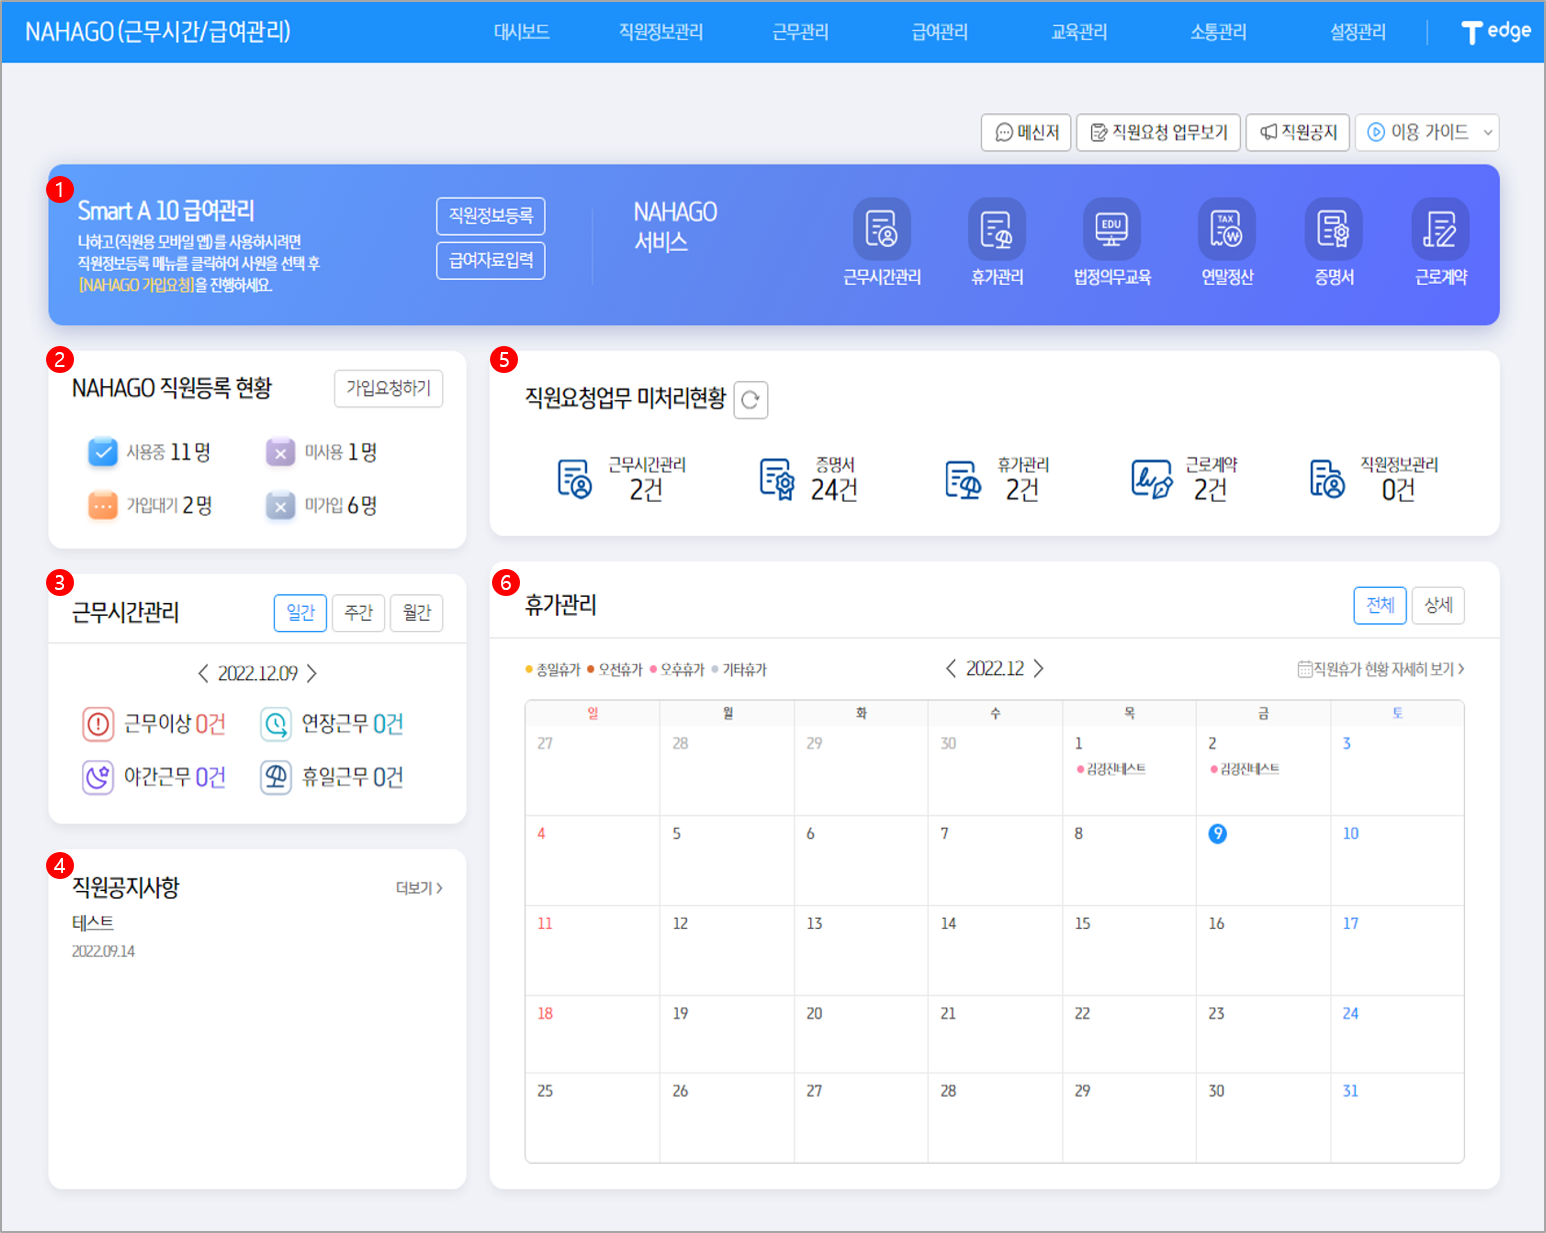Select 상세 view in 휴가관리

coord(1438,605)
